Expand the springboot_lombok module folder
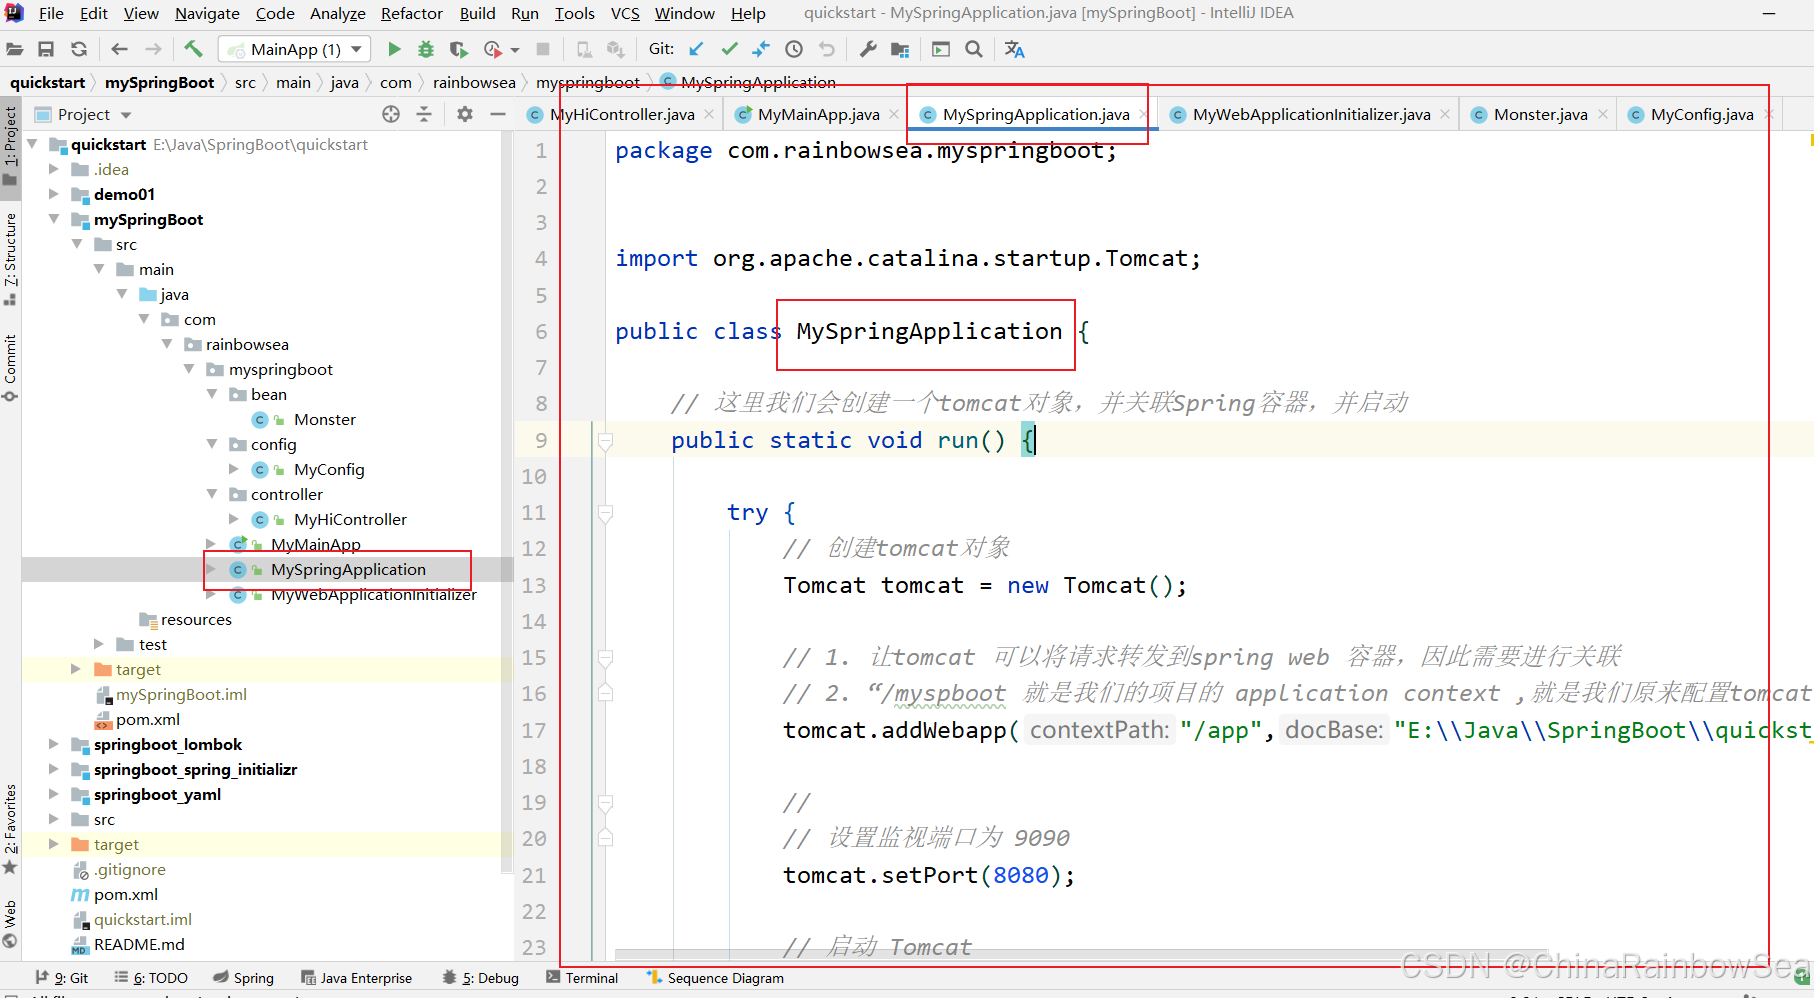This screenshot has width=1814, height=998. click(54, 744)
